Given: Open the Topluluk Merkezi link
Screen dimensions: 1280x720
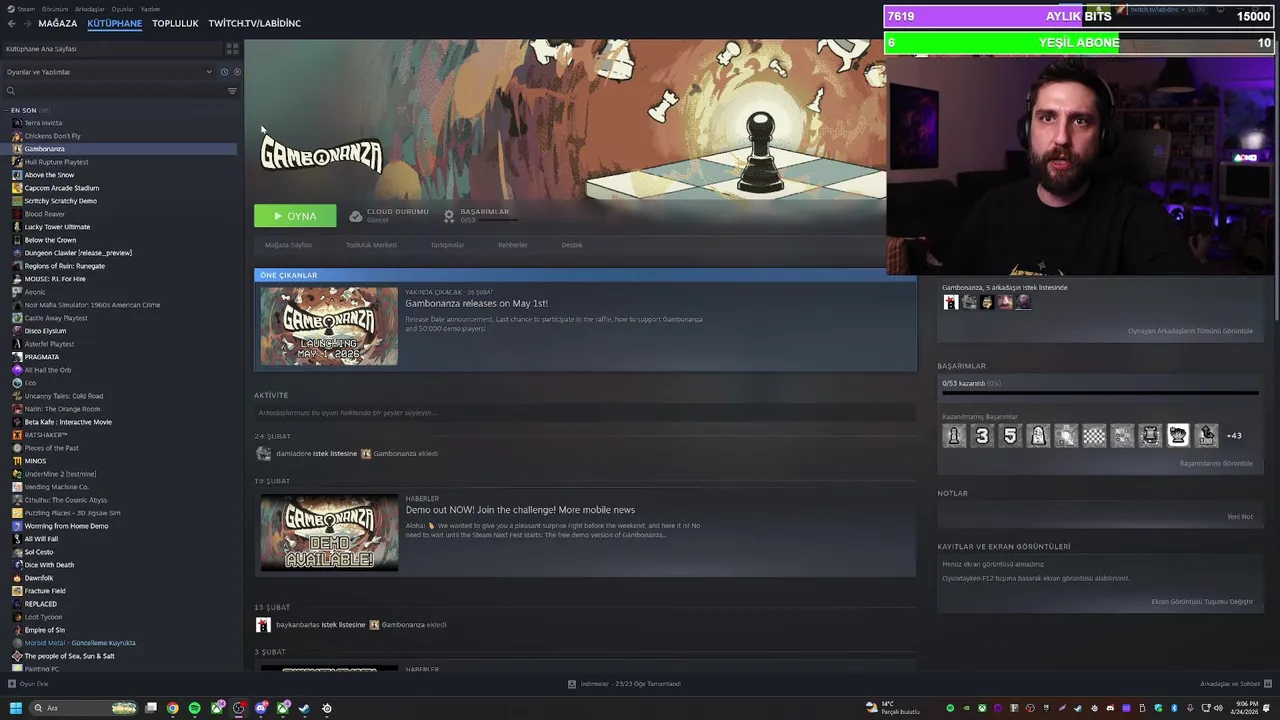Looking at the screenshot, I should point(371,245).
